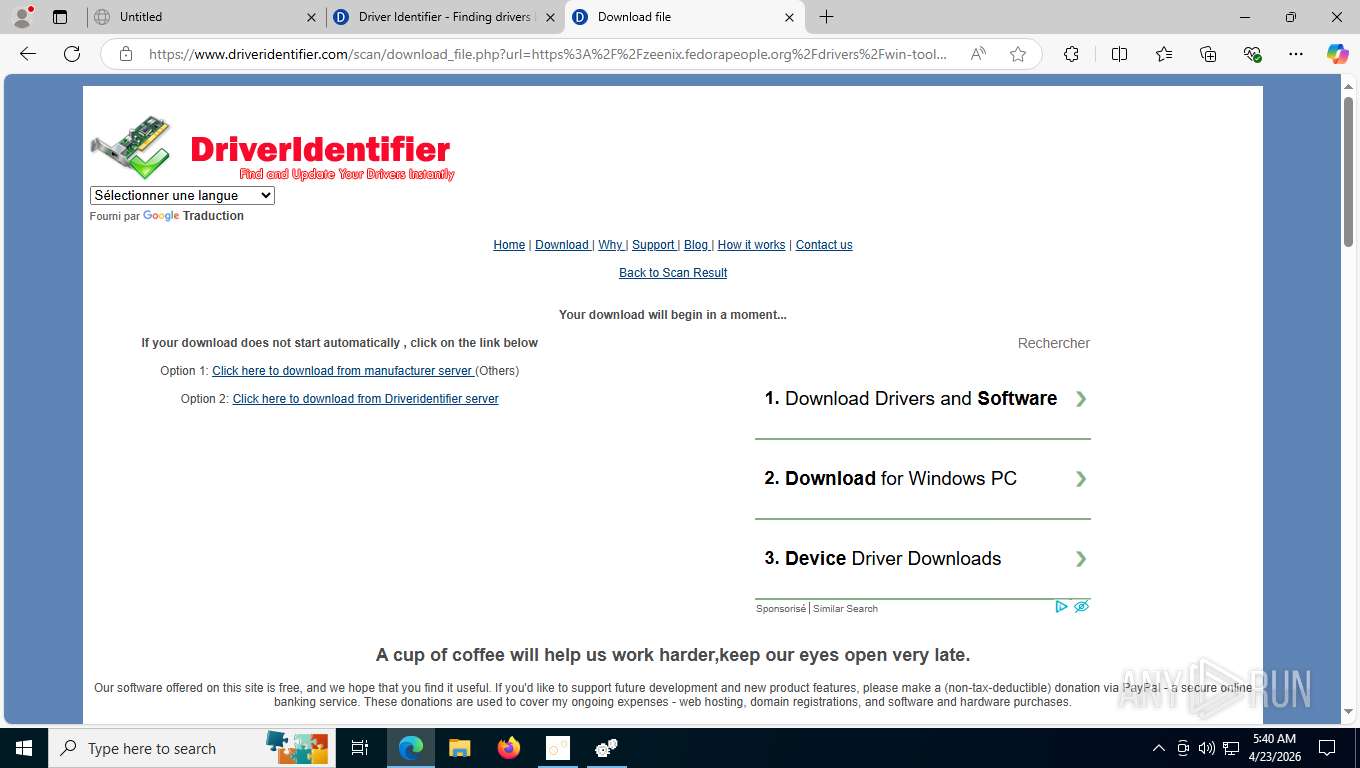Viewport: 1360px width, 768px height.
Task: Open the Sélectionner une langue dropdown
Action: [182, 196]
